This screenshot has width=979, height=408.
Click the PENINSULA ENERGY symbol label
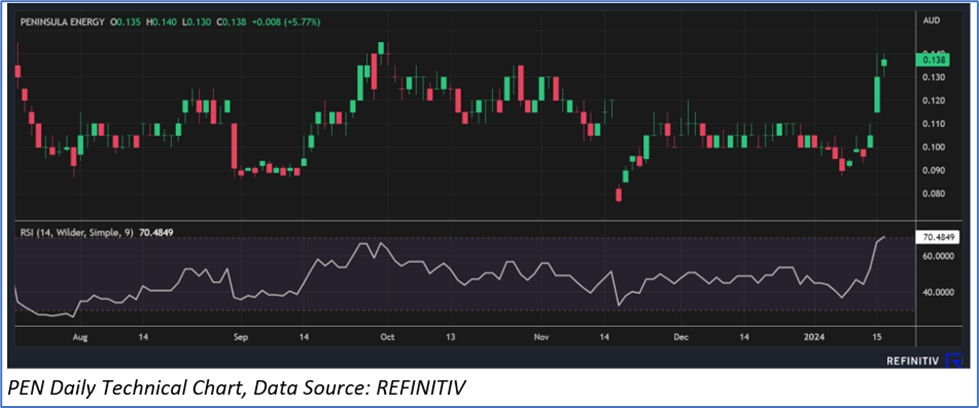[x=60, y=22]
